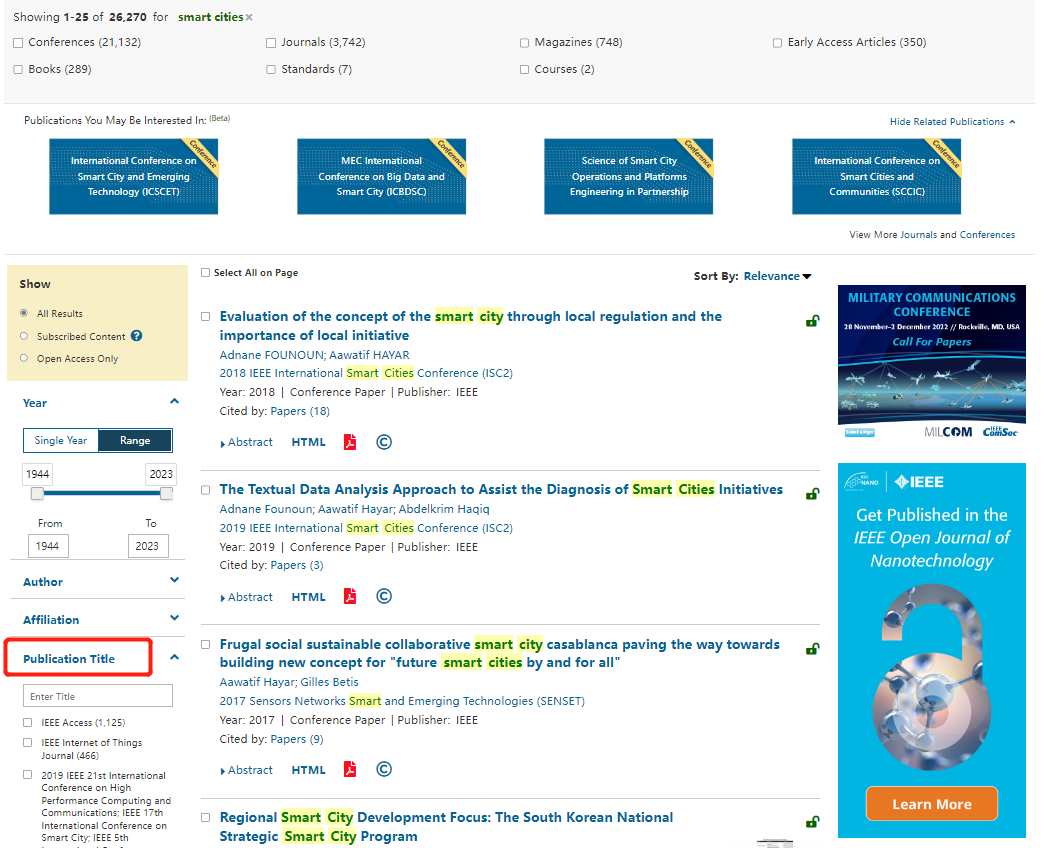The image size is (1054, 848).
Task: Open HTML version of Textual Data Analysis paper
Action: 309,597
